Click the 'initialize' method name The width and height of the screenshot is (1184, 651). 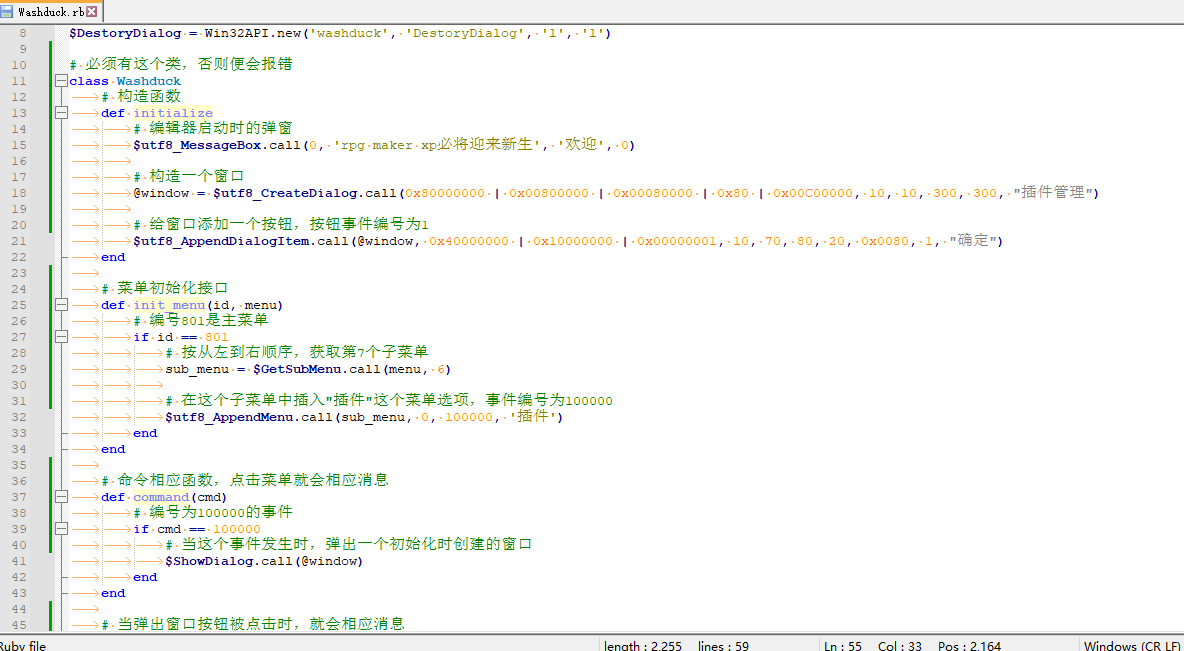(x=173, y=113)
